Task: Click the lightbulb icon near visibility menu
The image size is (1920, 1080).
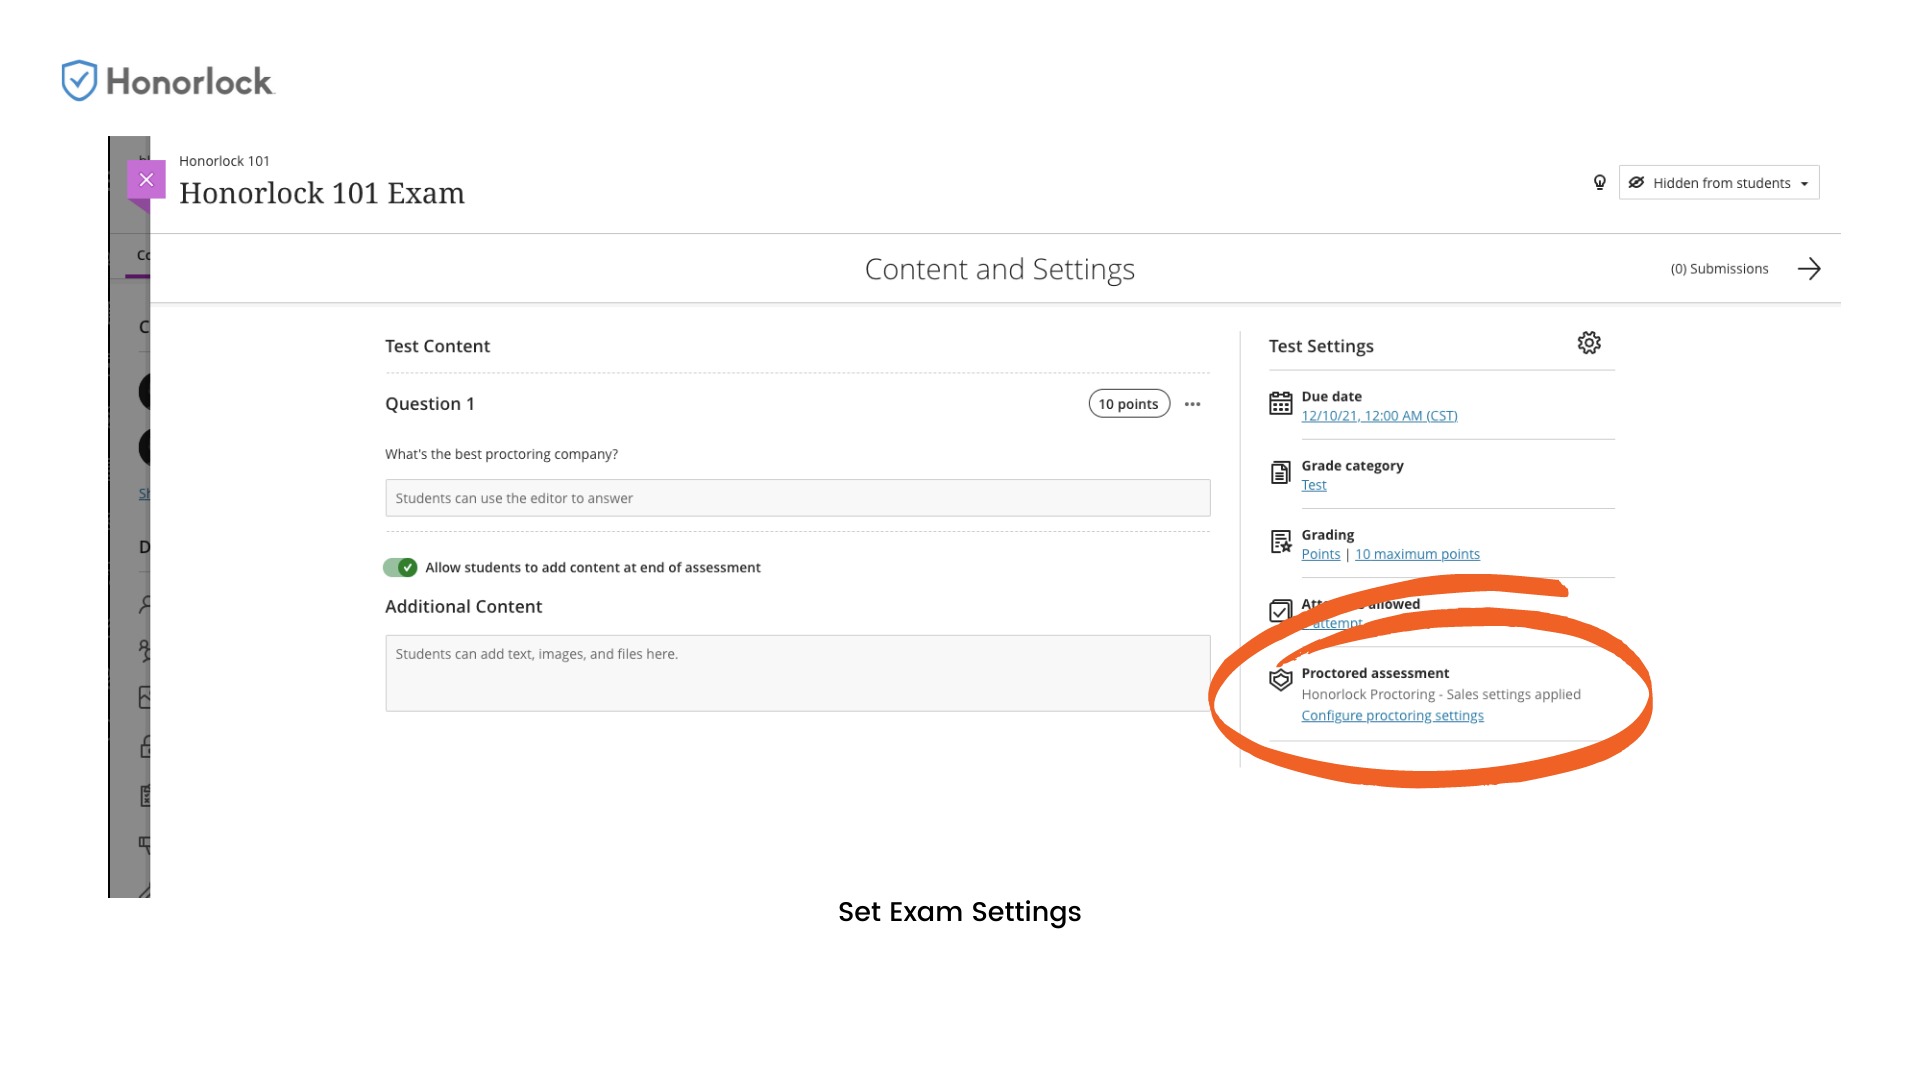Action: 1600,182
